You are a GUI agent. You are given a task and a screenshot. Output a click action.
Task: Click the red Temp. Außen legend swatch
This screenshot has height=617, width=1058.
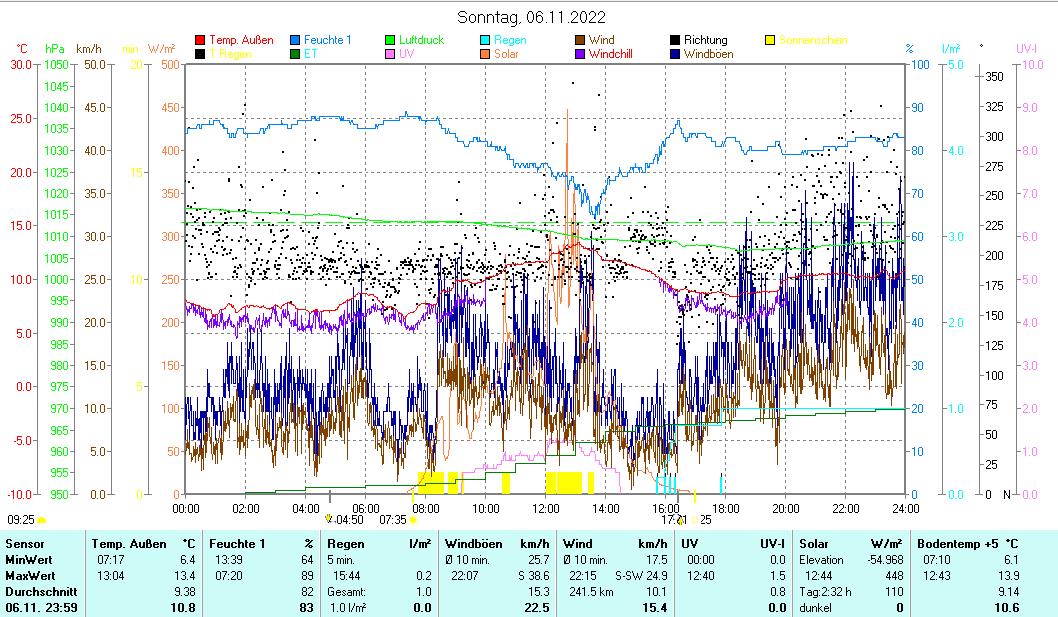pyautogui.click(x=201, y=41)
